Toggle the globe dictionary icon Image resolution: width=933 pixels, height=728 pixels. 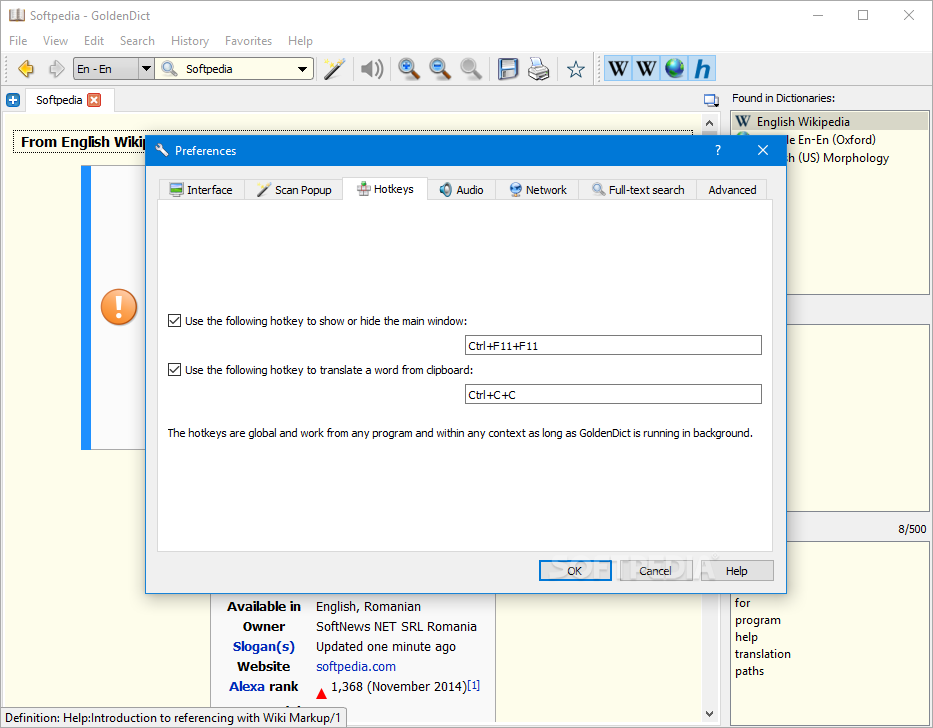[674, 69]
